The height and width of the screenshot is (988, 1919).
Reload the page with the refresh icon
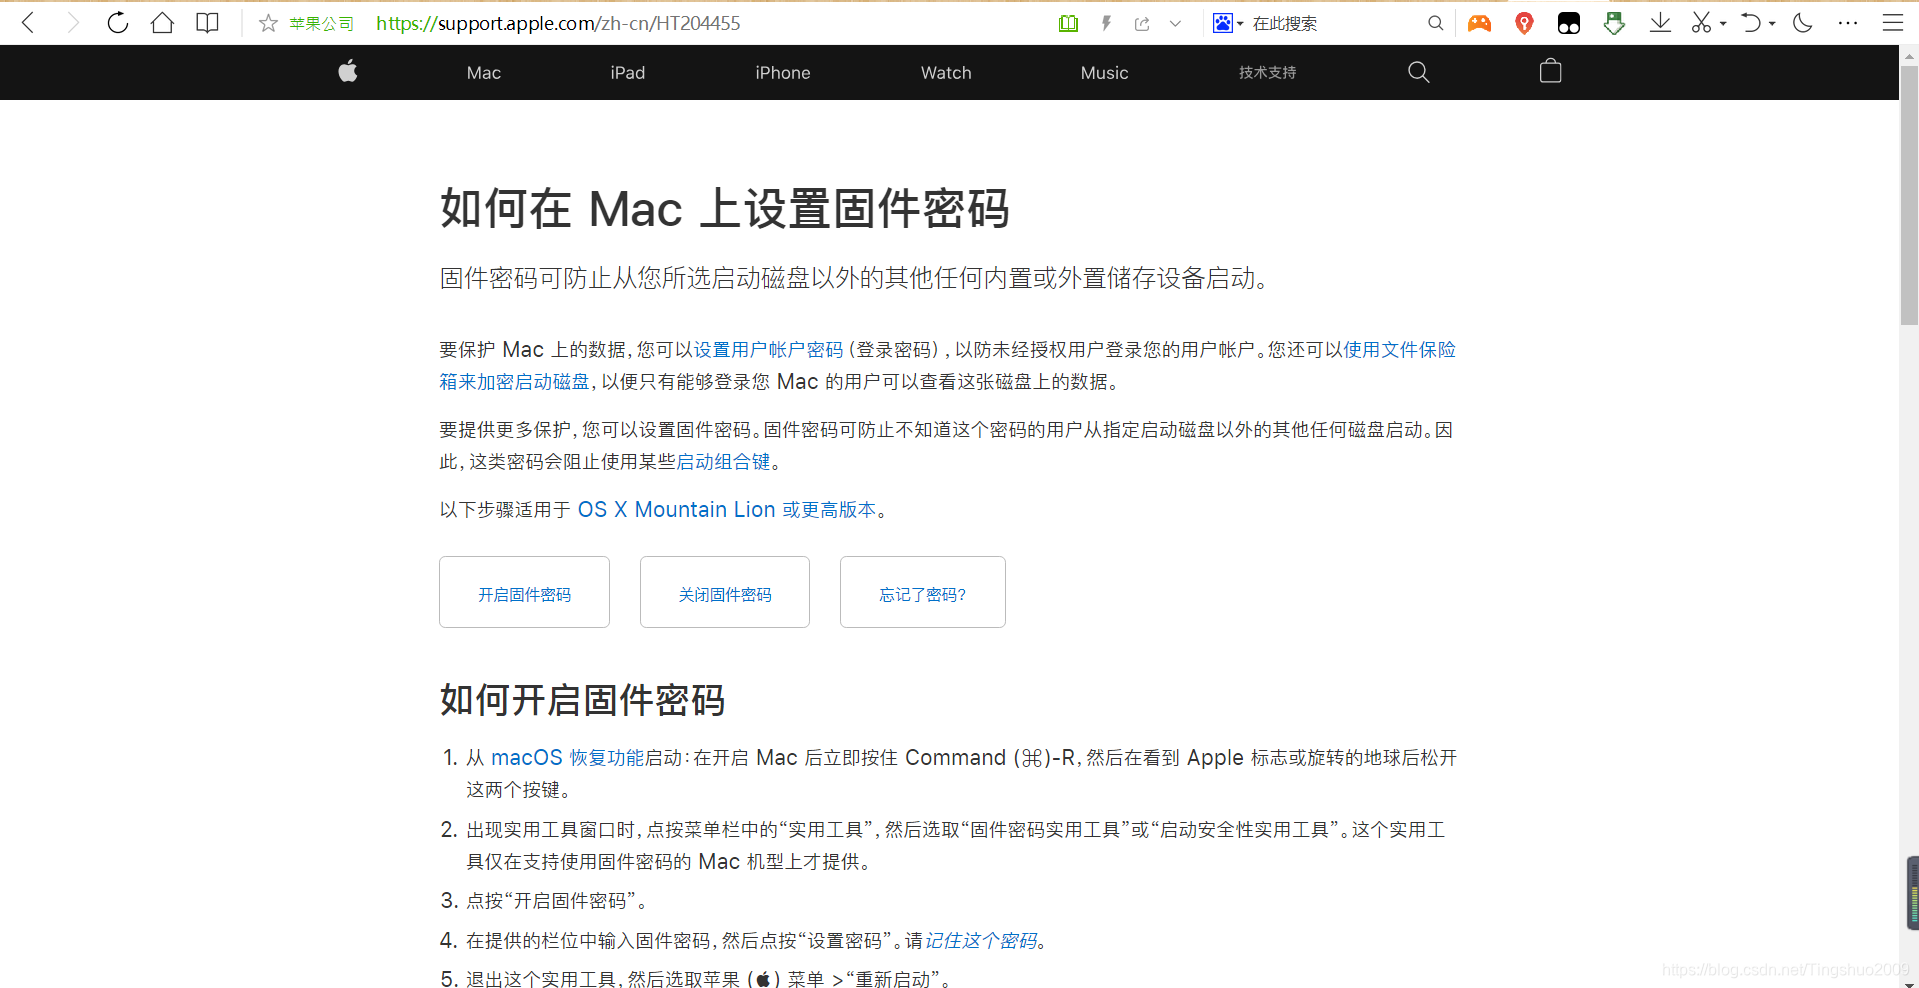click(x=118, y=23)
